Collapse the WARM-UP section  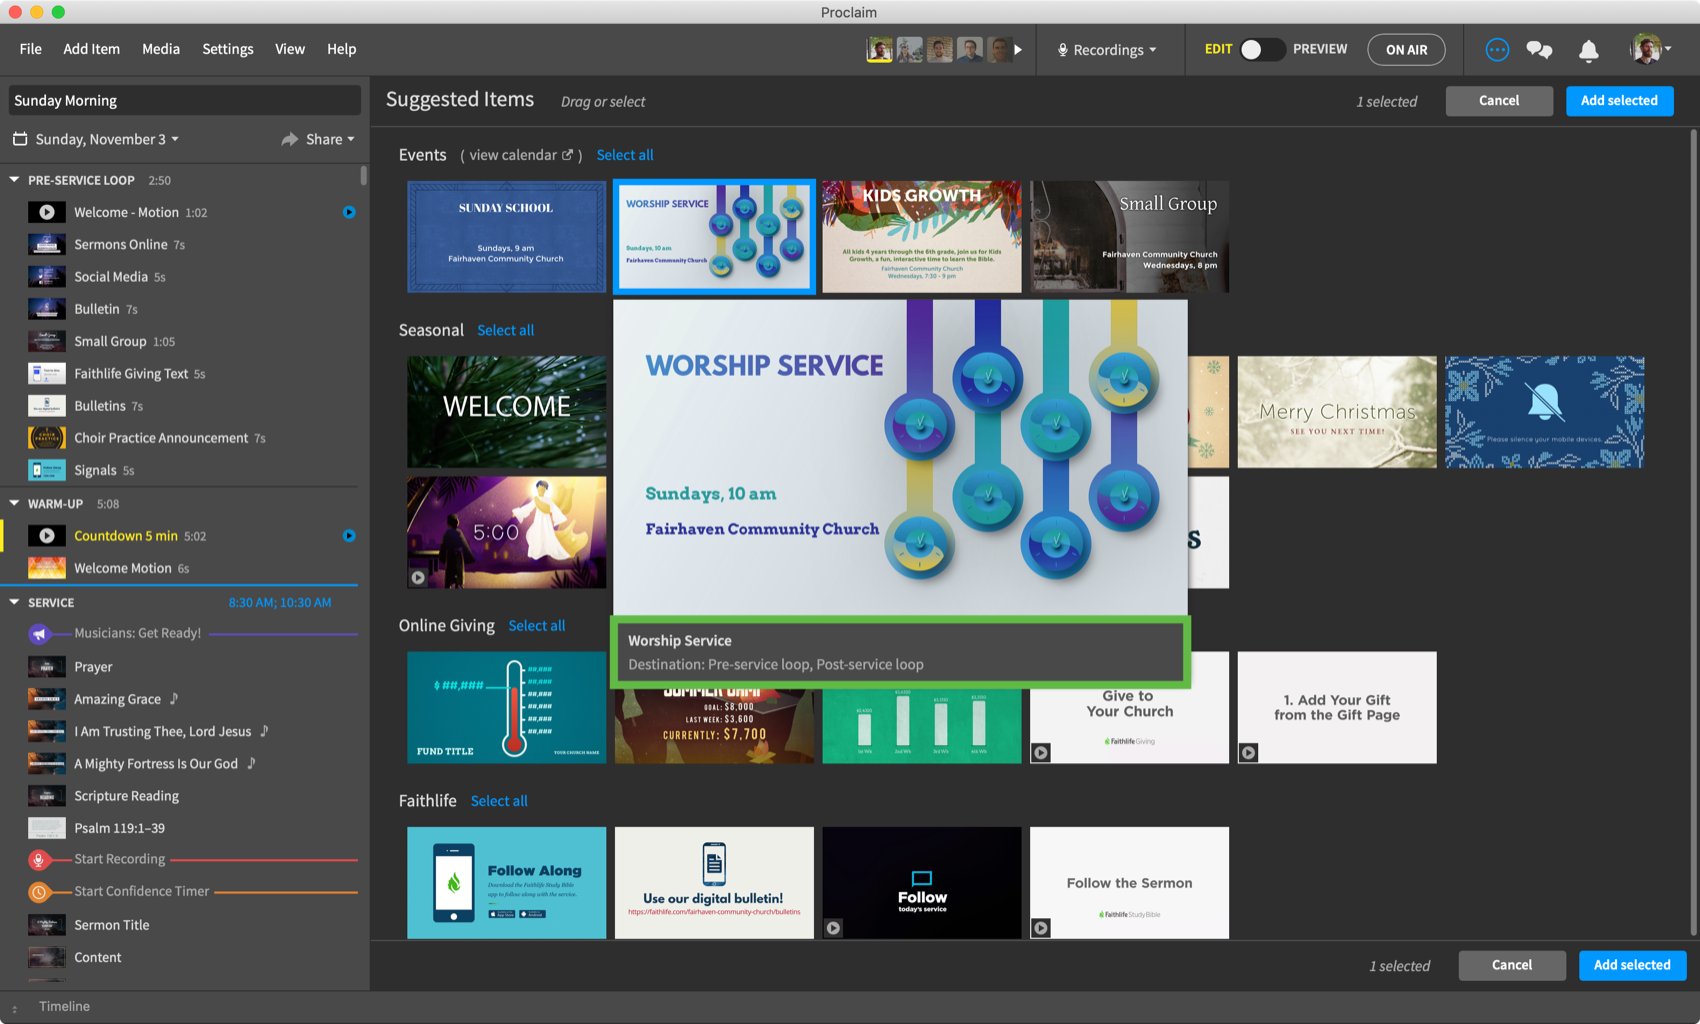(x=14, y=503)
